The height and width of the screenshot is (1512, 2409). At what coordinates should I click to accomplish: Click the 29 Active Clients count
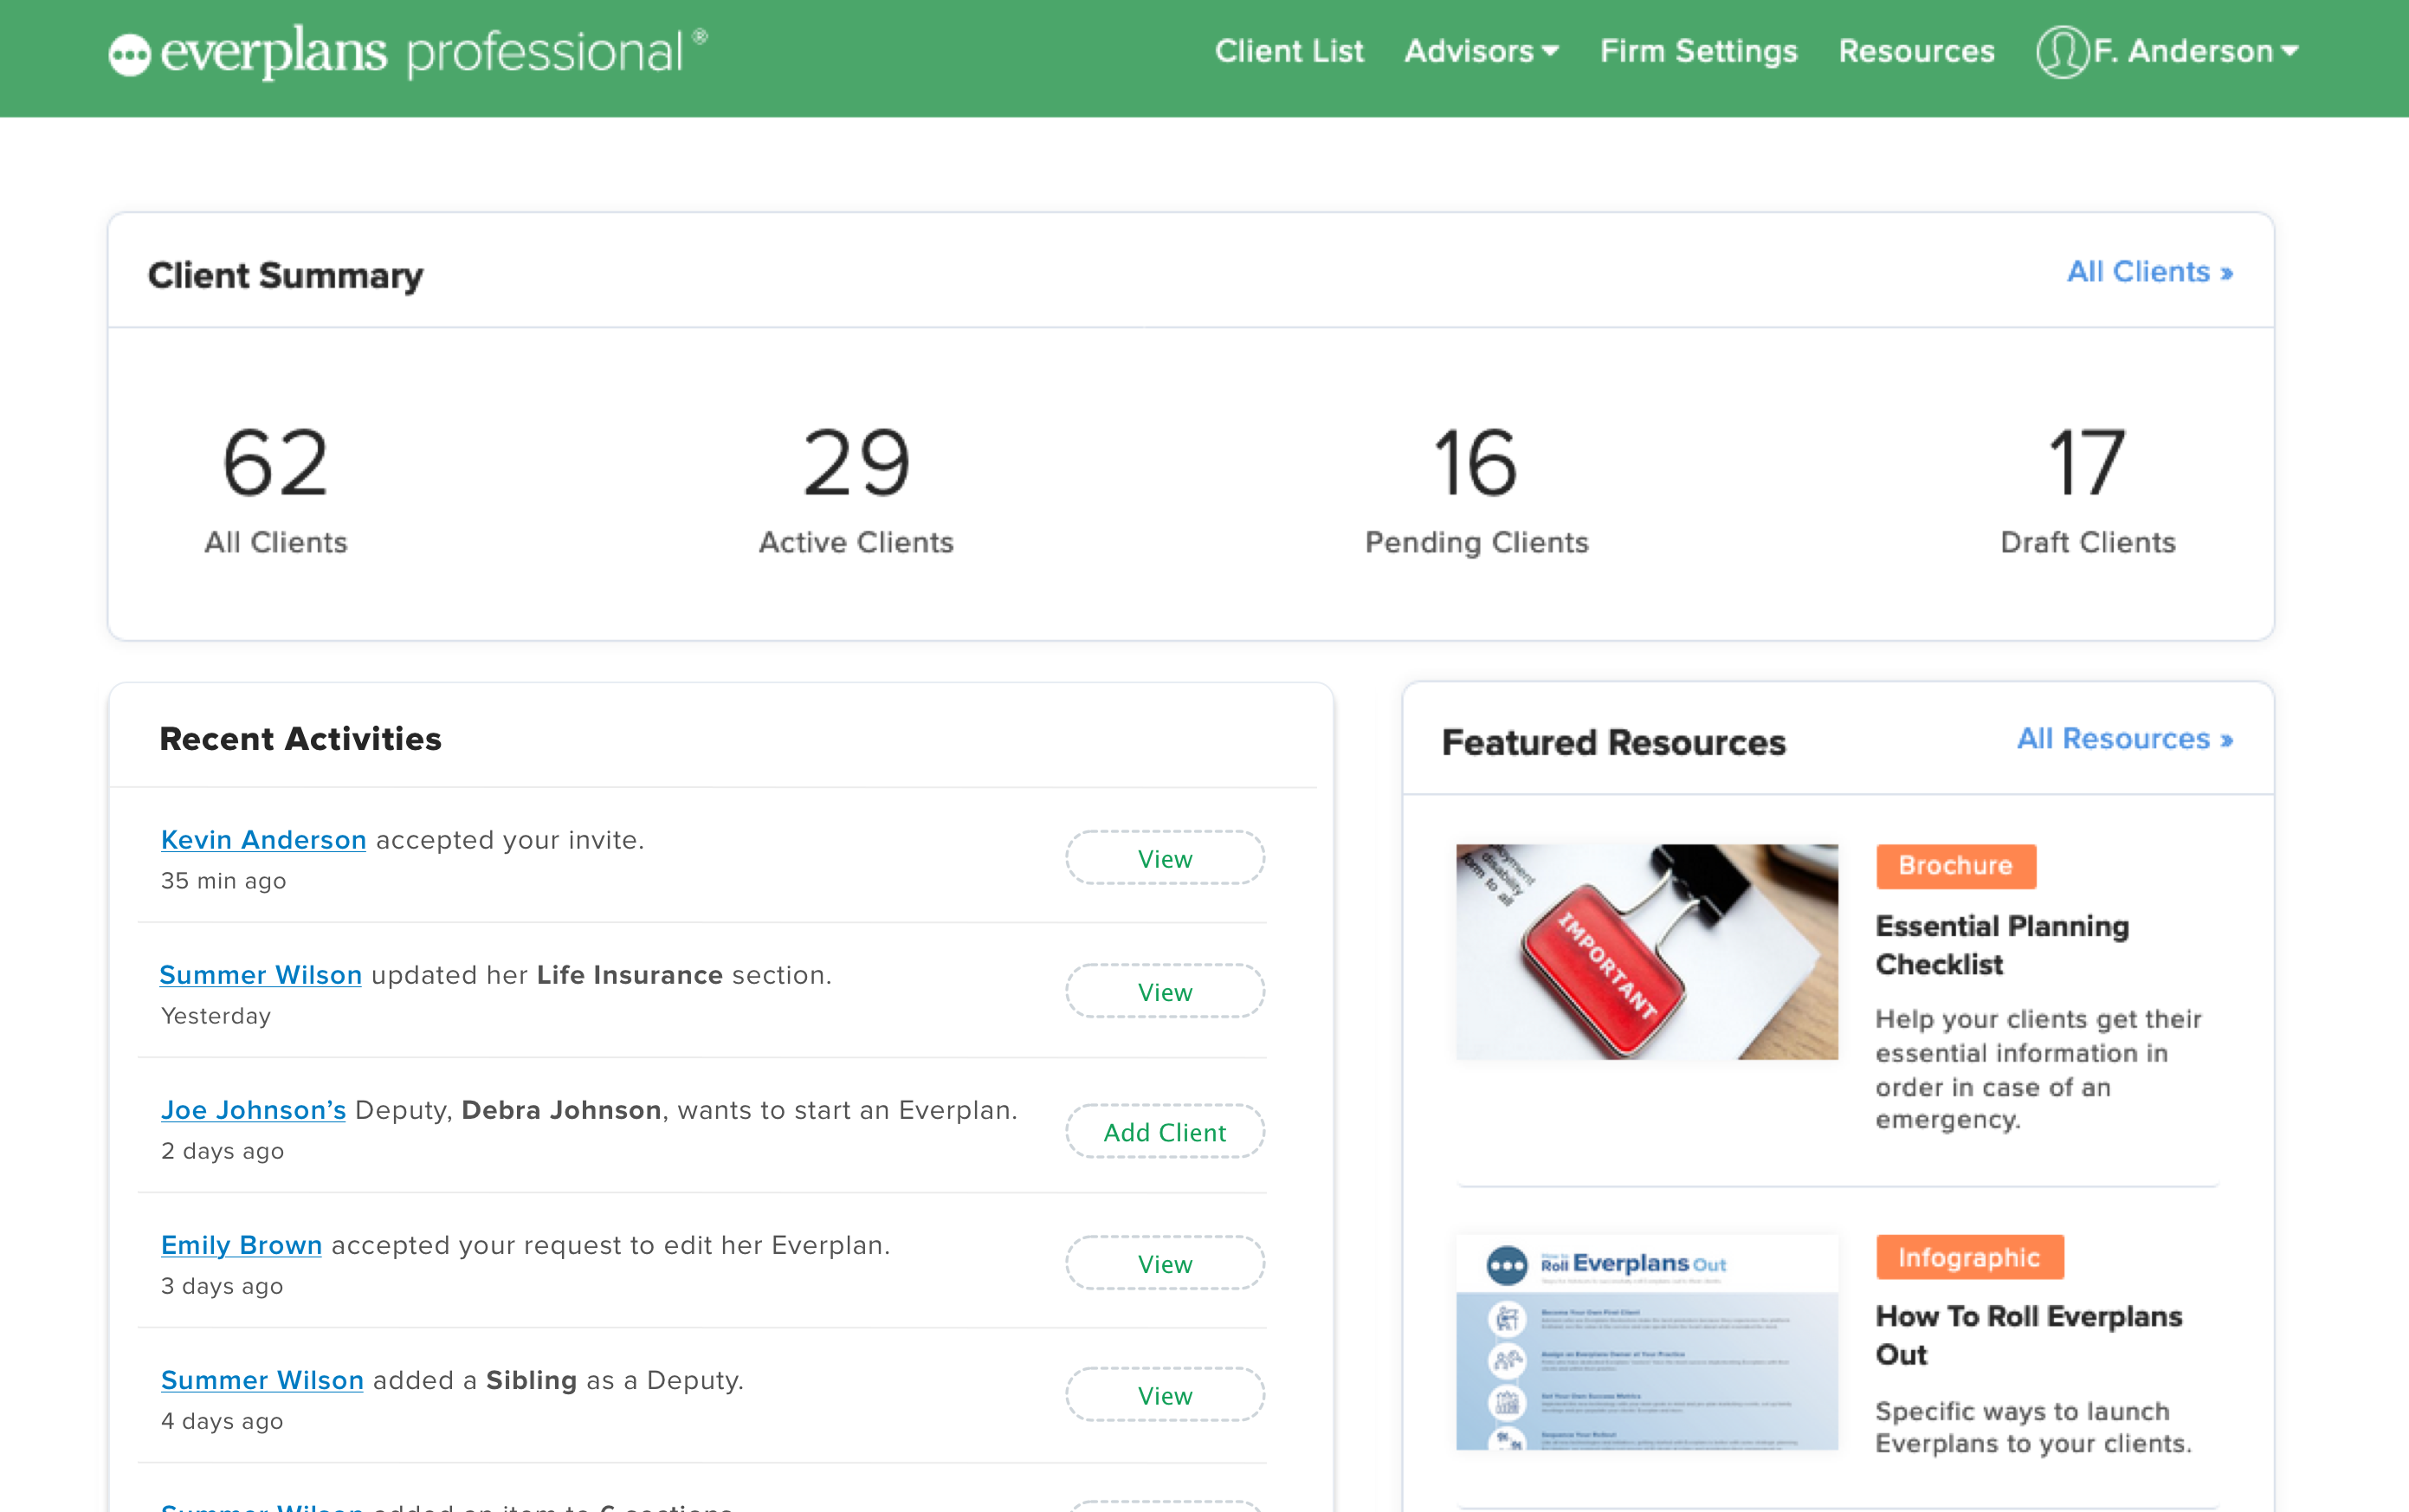click(856, 465)
